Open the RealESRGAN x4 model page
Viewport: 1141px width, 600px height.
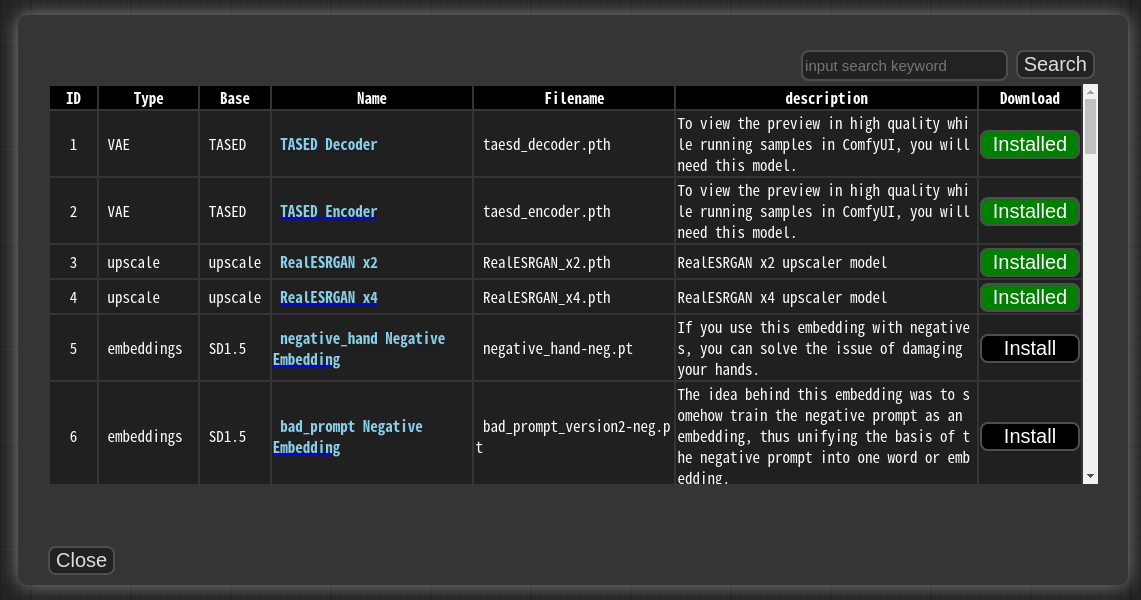point(329,297)
